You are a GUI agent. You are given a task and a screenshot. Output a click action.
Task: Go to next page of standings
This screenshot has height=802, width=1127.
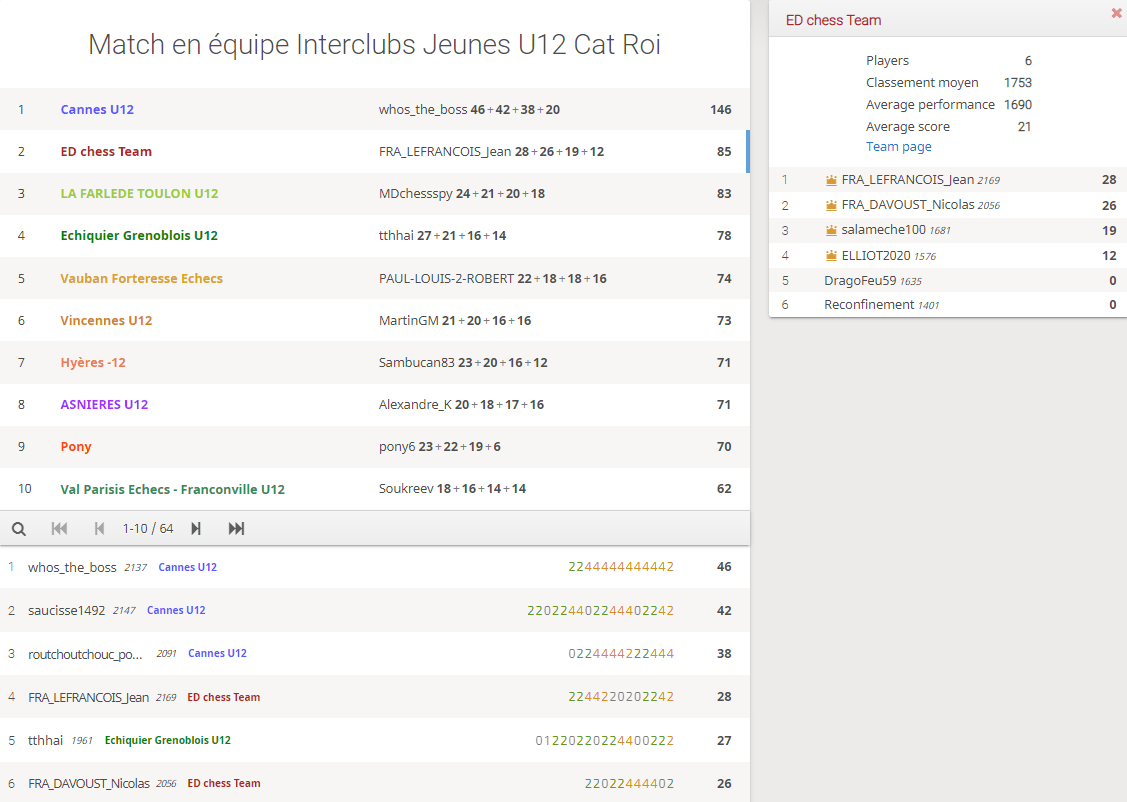coord(196,528)
